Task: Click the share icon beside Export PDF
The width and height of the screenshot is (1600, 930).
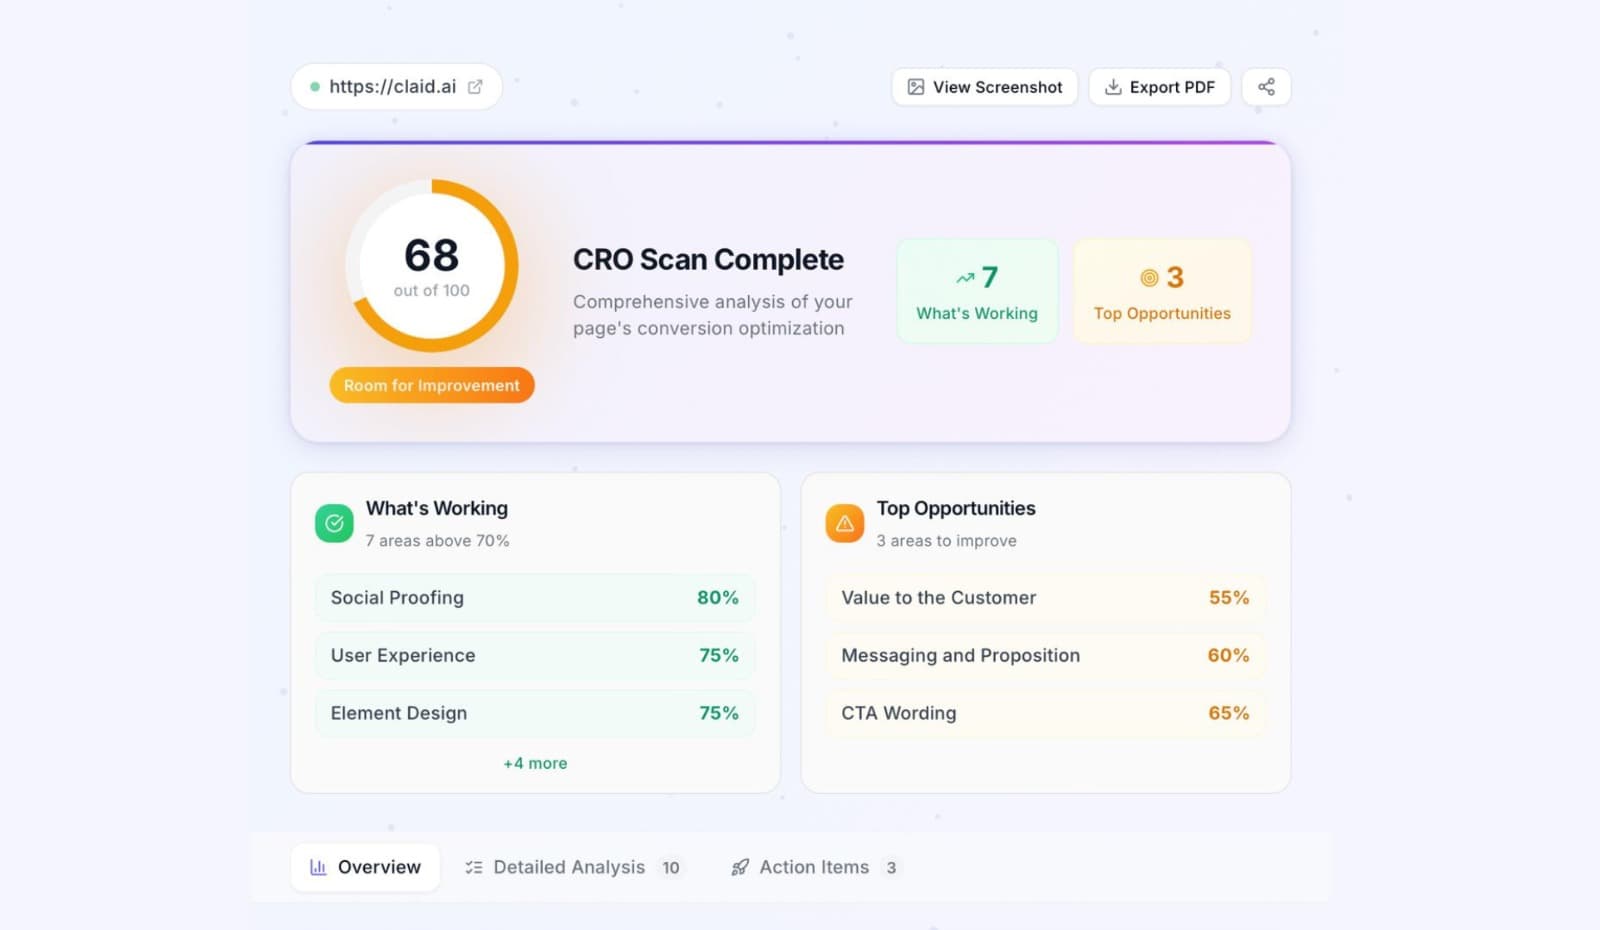Action: [x=1266, y=87]
